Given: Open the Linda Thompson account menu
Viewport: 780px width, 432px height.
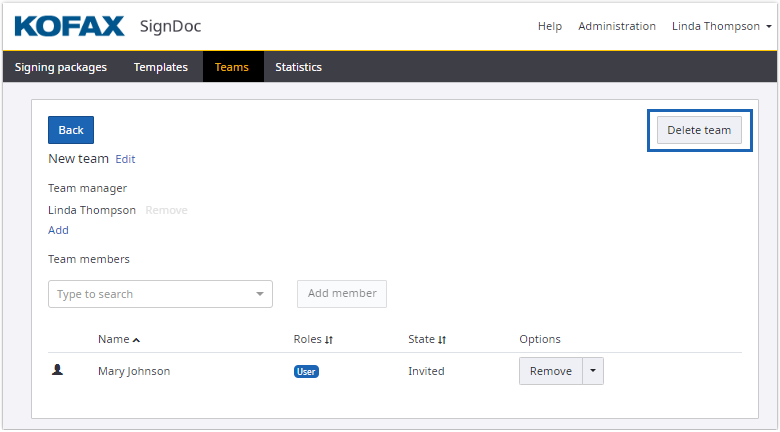Looking at the screenshot, I should (x=721, y=26).
